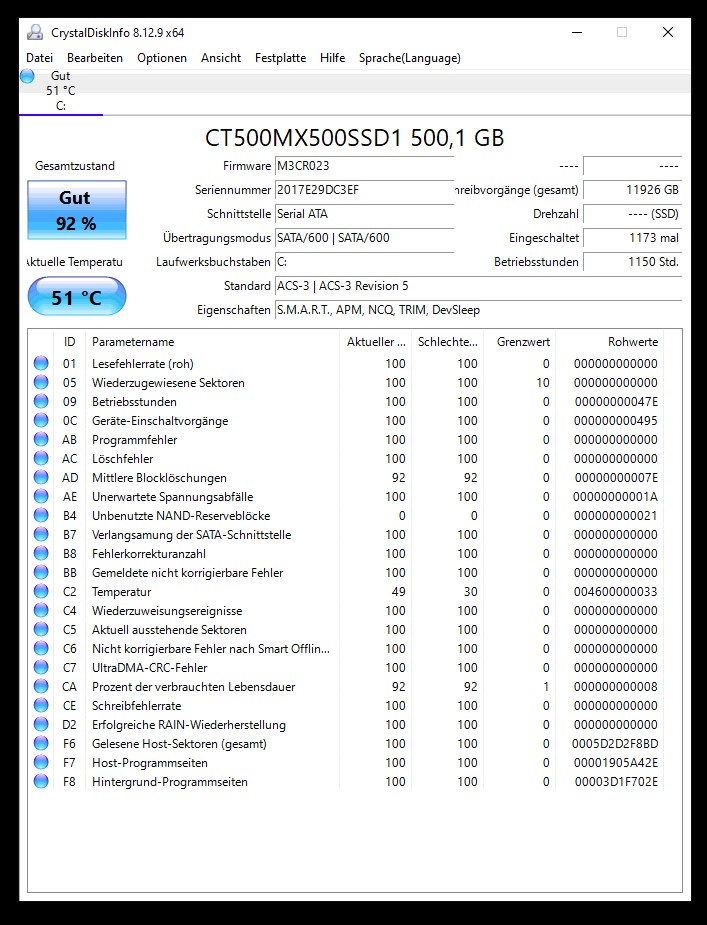Click the ID column header
The height and width of the screenshot is (925, 707).
coord(70,342)
